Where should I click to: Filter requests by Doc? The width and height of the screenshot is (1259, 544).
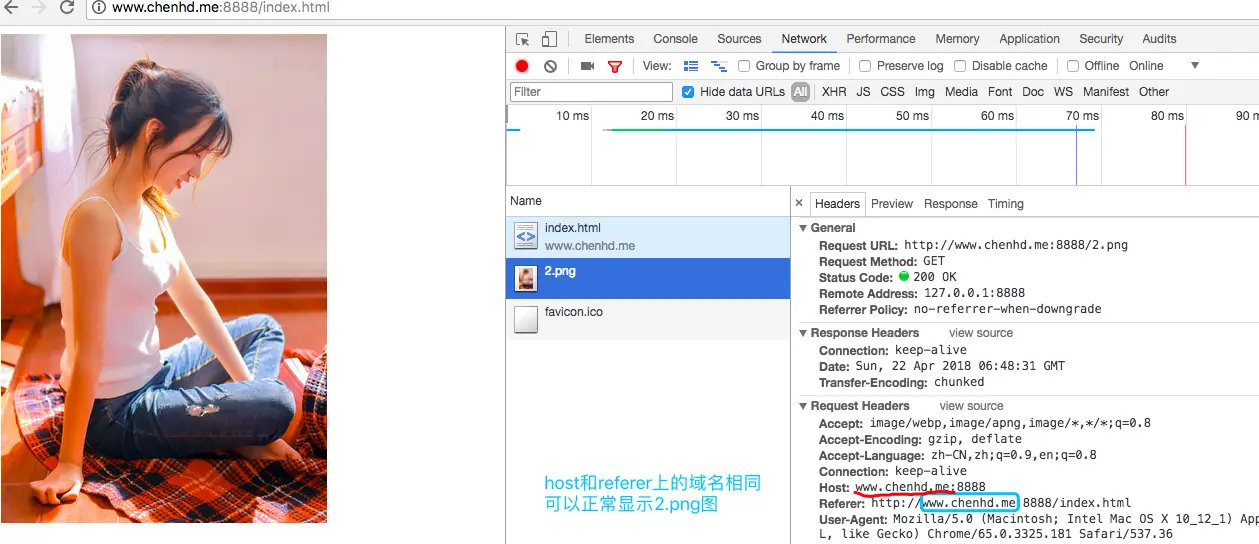pyautogui.click(x=1033, y=92)
